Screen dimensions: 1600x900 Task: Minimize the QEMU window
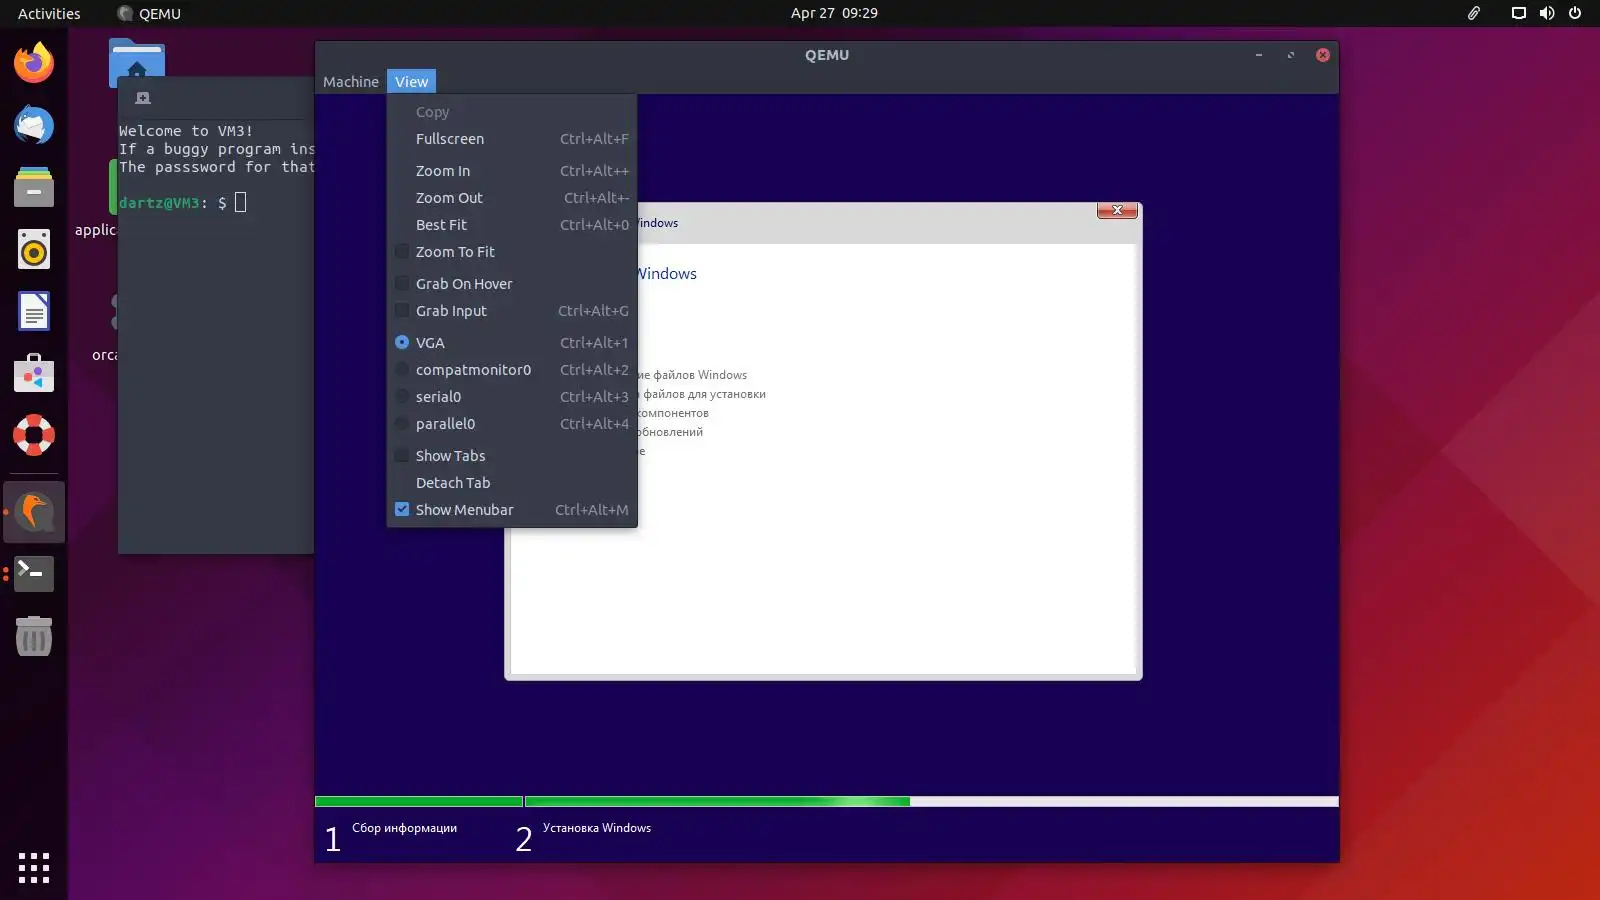click(x=1259, y=55)
